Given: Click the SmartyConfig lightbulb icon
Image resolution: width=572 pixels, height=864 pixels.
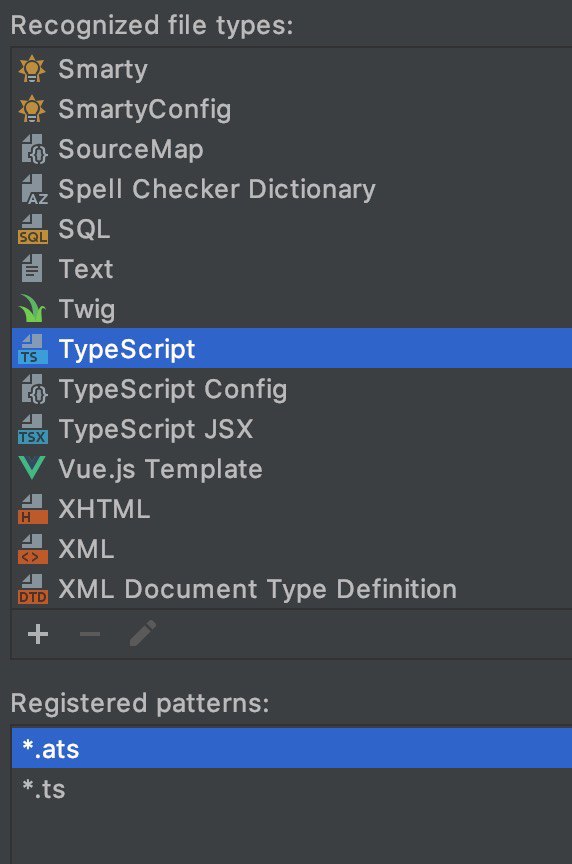Looking at the screenshot, I should click(x=32, y=109).
